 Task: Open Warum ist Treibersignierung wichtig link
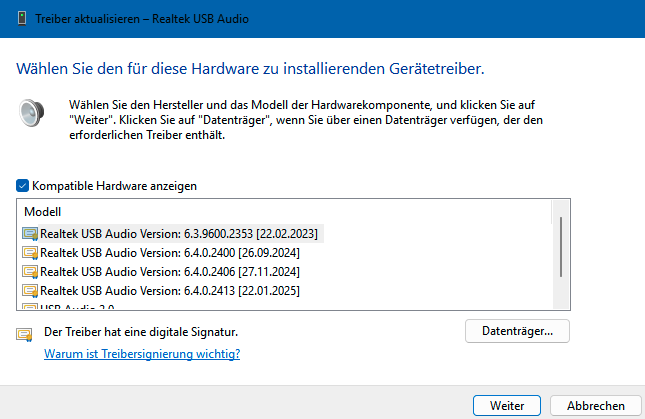(x=142, y=354)
